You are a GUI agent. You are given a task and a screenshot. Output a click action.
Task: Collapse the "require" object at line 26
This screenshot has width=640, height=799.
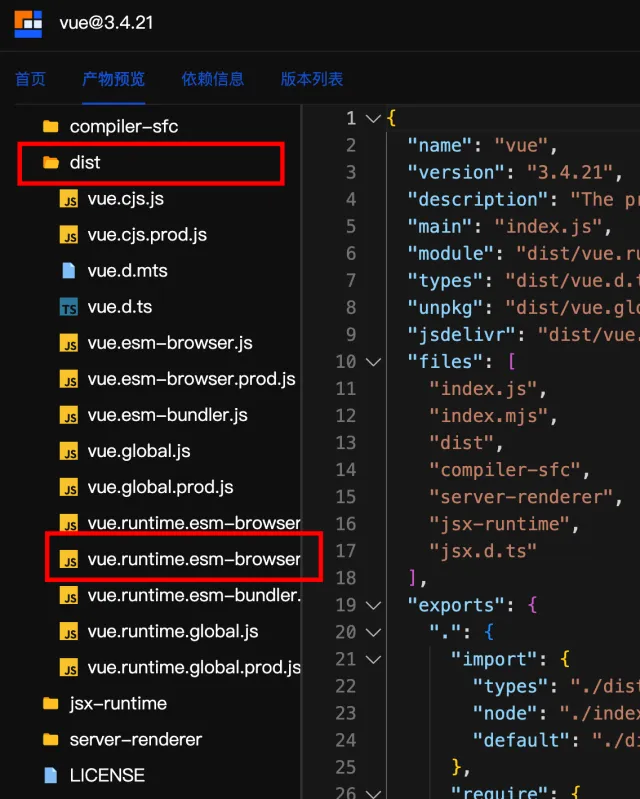374,794
